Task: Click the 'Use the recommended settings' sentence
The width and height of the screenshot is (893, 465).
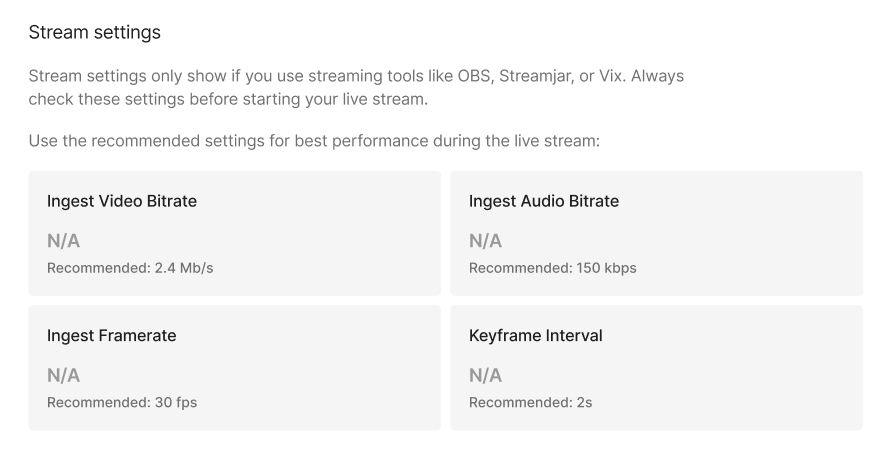Action: (313, 140)
